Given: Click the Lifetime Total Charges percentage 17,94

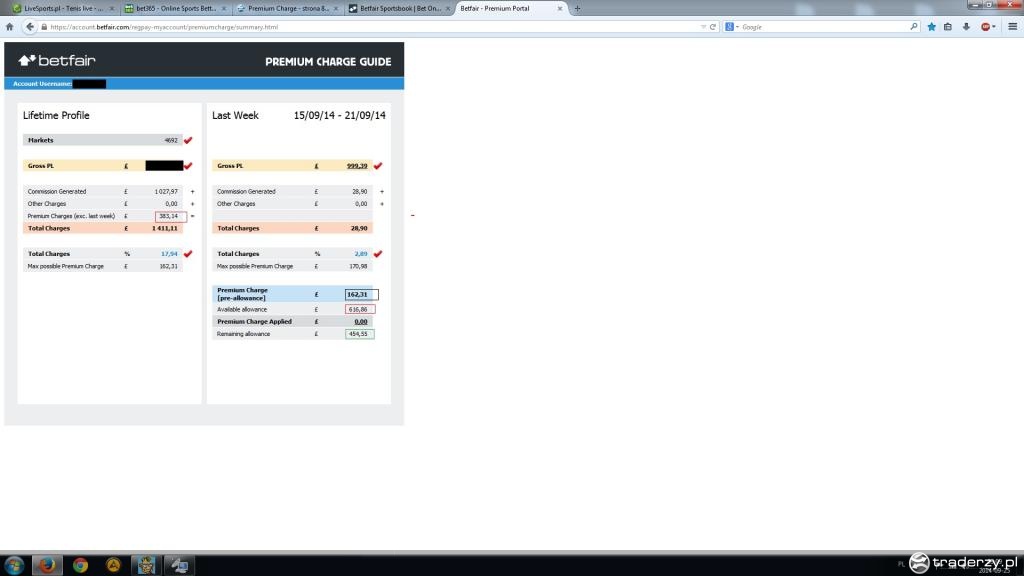Looking at the screenshot, I should click(x=169, y=253).
